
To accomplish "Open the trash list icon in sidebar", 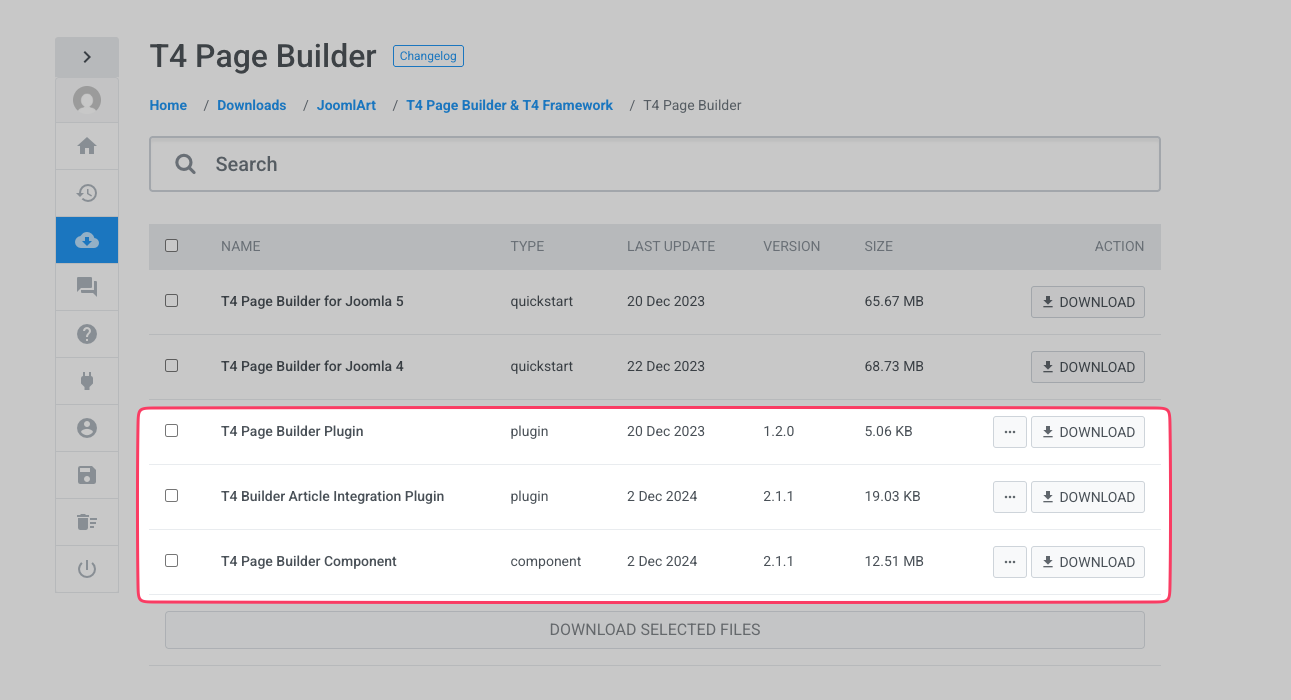I will point(87,522).
